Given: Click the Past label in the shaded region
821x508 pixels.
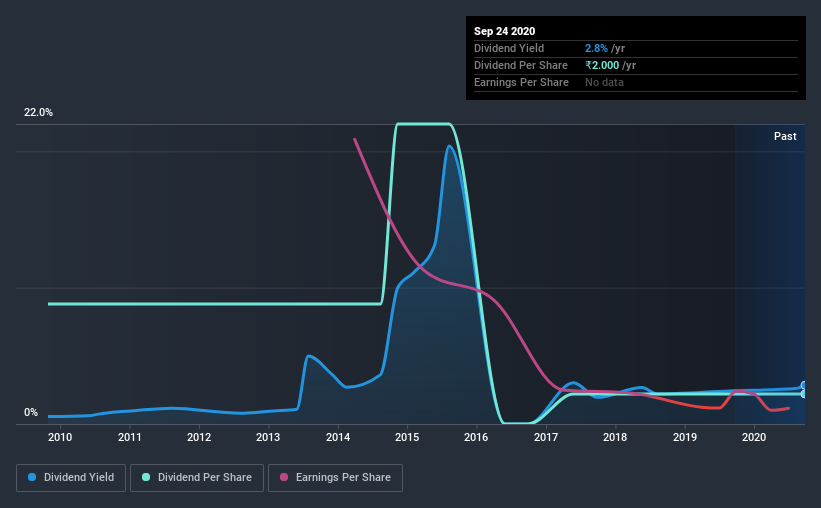Looking at the screenshot, I should (785, 136).
